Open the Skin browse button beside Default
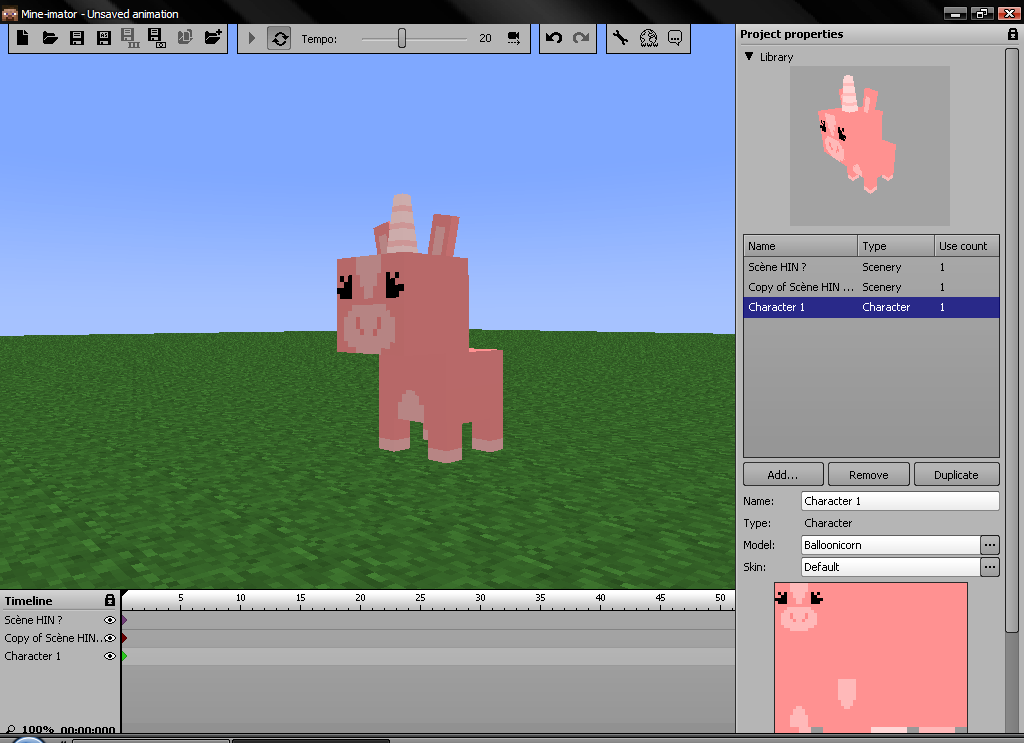Image resolution: width=1024 pixels, height=743 pixels. click(990, 567)
